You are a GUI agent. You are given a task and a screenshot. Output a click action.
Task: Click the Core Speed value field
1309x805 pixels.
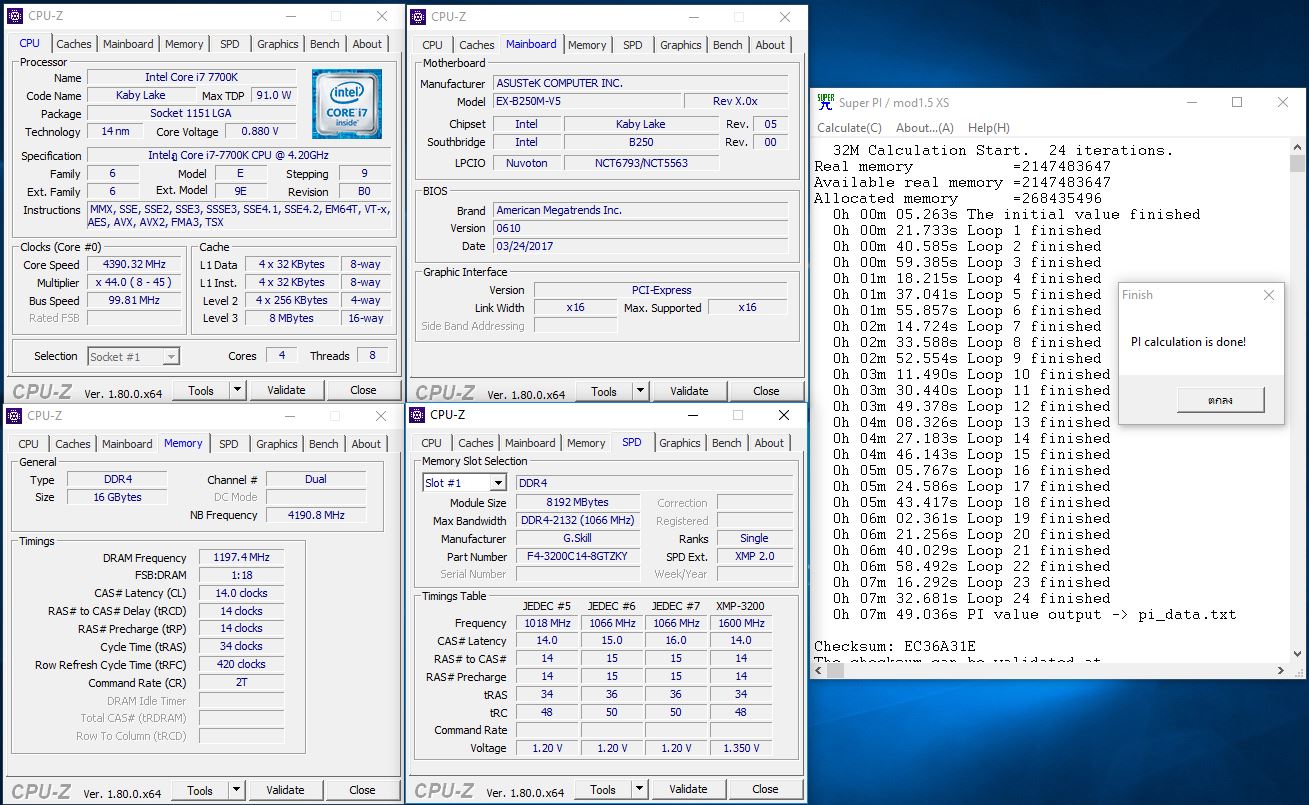[134, 265]
